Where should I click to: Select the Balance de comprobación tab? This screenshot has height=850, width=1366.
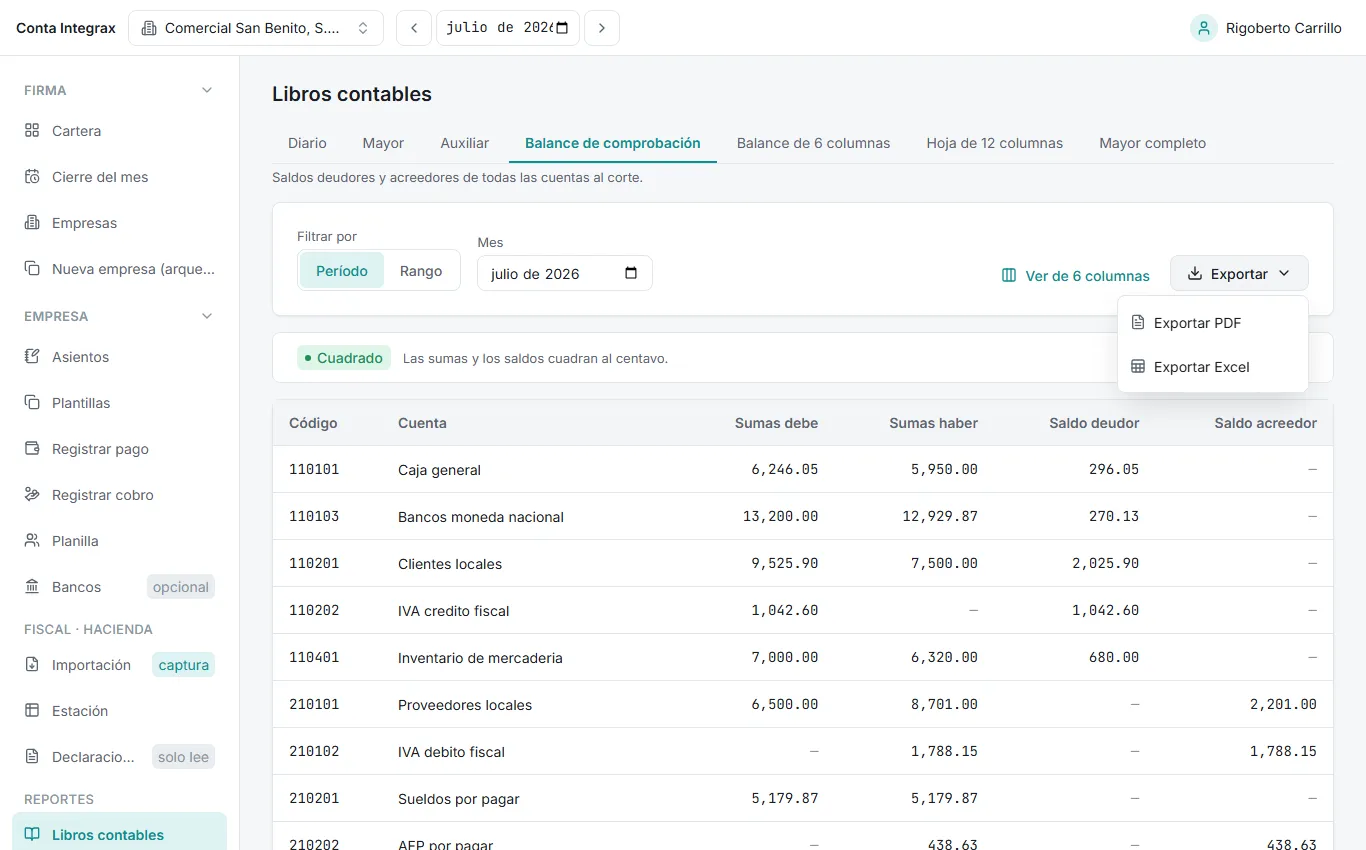pyautogui.click(x=613, y=143)
